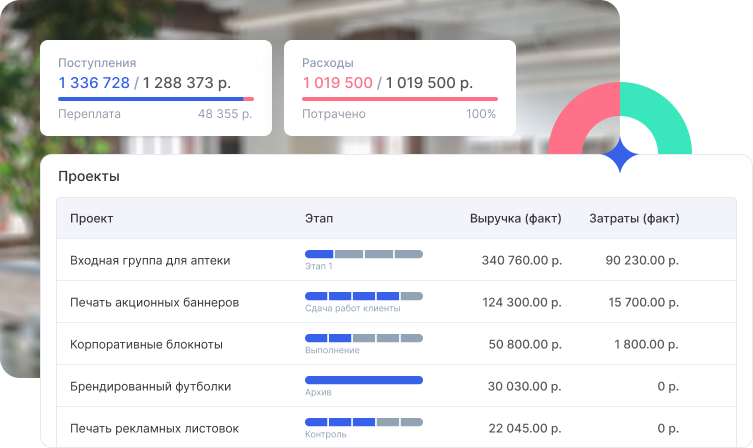Open project Печать акционных баннеров

click(154, 302)
